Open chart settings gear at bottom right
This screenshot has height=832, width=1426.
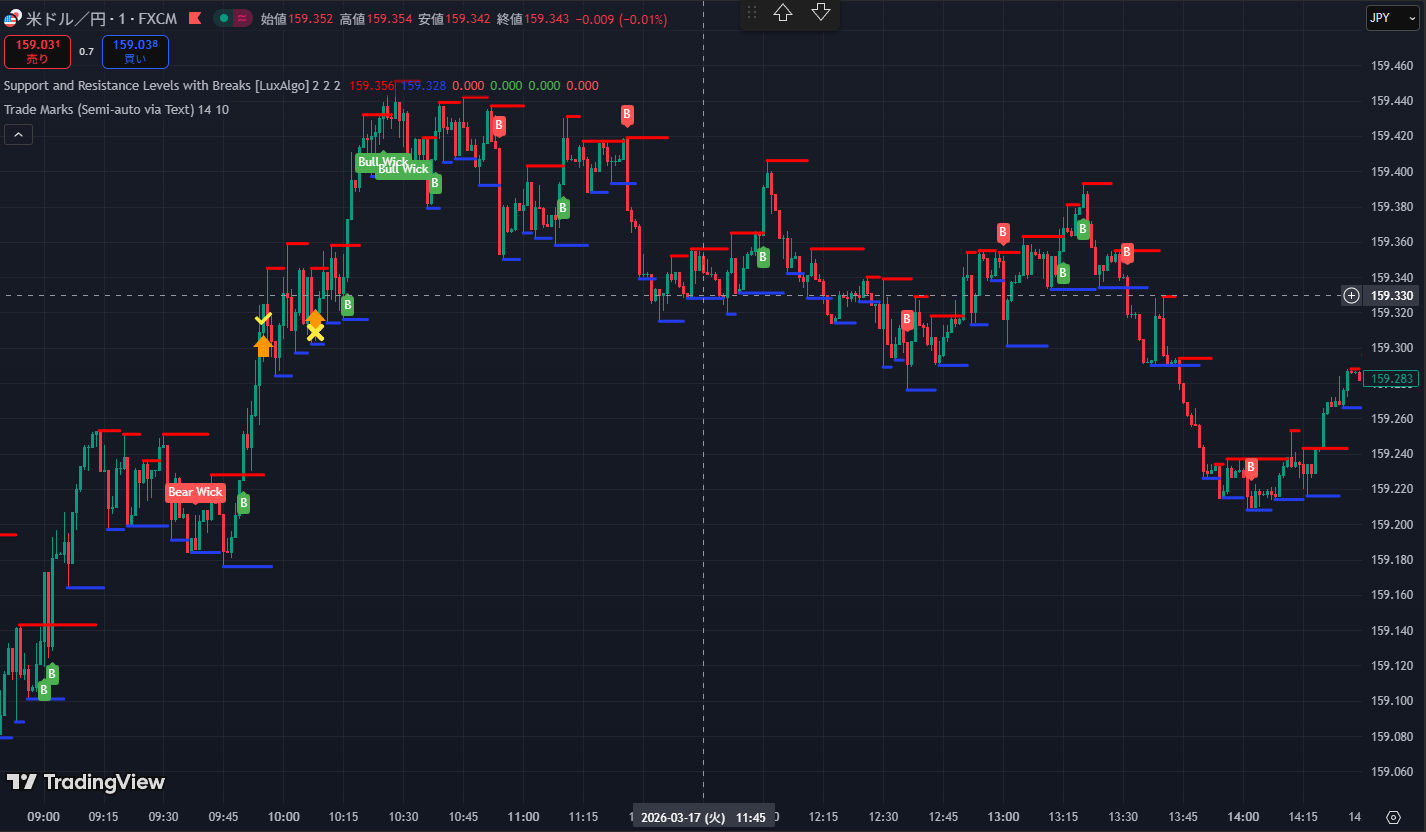[x=1393, y=817]
